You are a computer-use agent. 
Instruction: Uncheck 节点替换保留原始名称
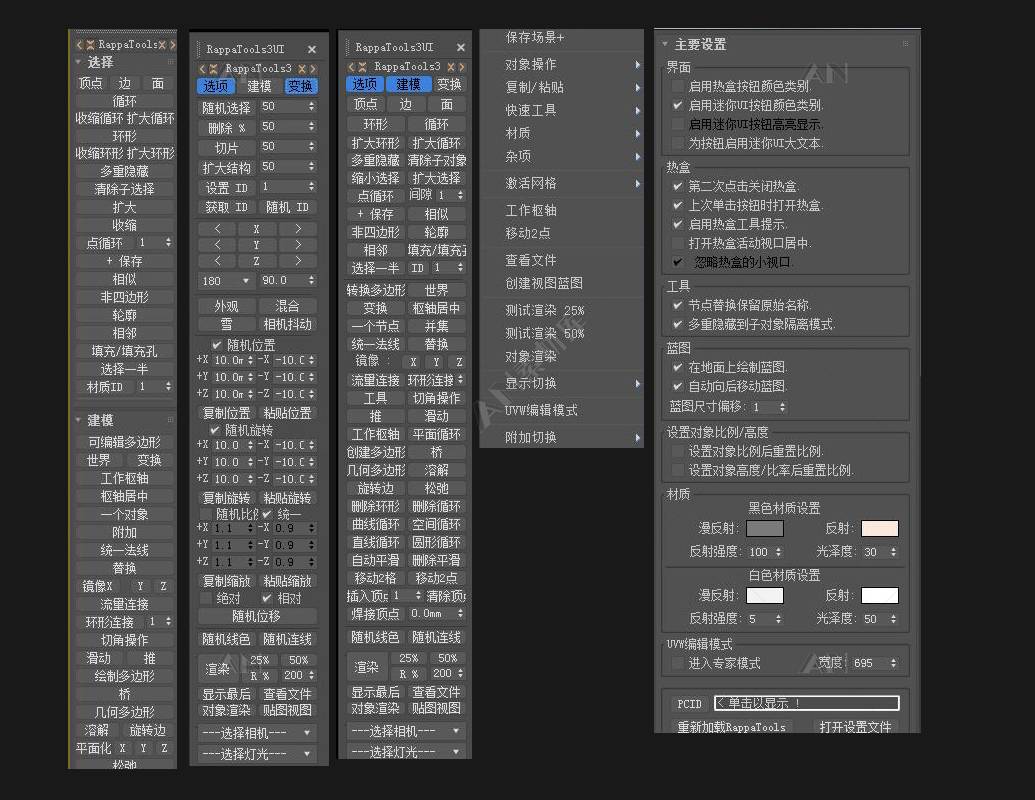point(677,305)
